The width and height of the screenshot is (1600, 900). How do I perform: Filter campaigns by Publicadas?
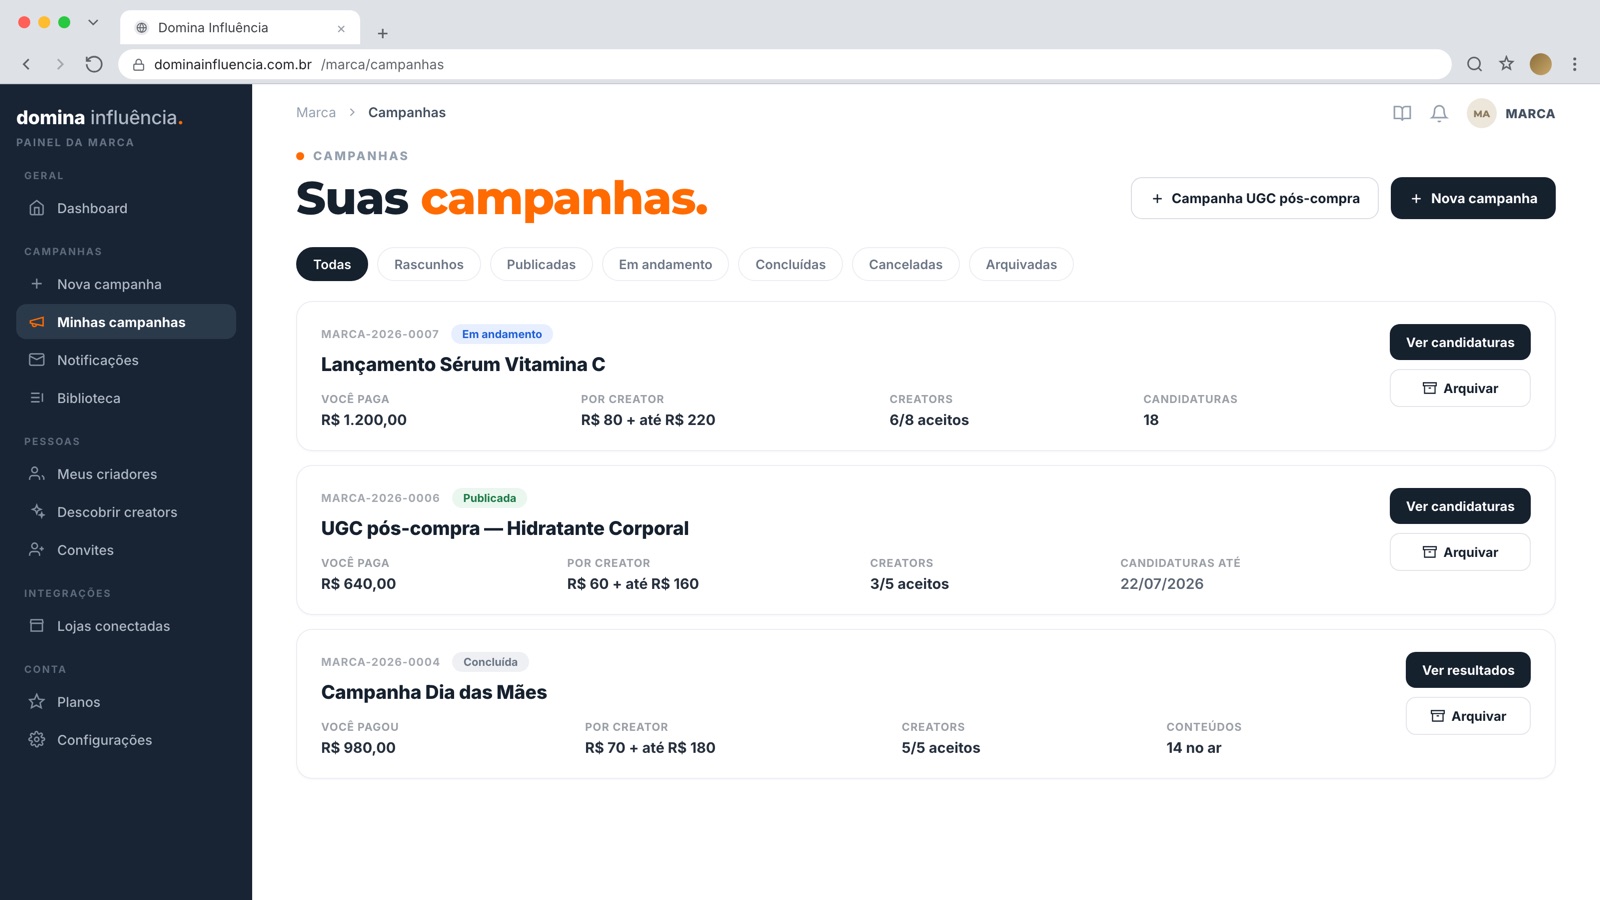(x=541, y=264)
